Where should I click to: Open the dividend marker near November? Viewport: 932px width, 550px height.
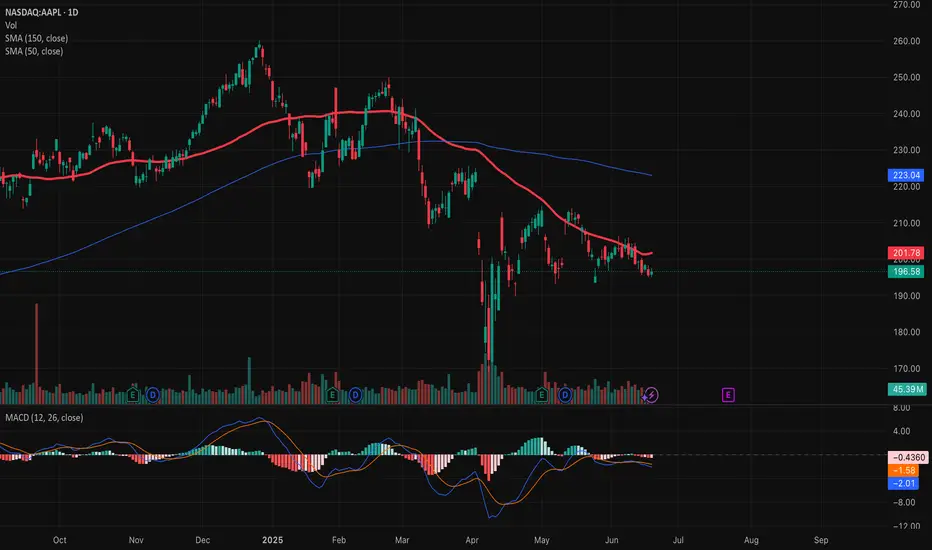pyautogui.click(x=153, y=395)
